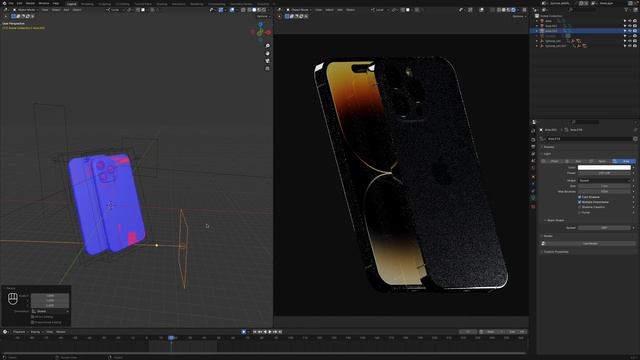Select Area.002 row in the outliner

click(x=584, y=31)
